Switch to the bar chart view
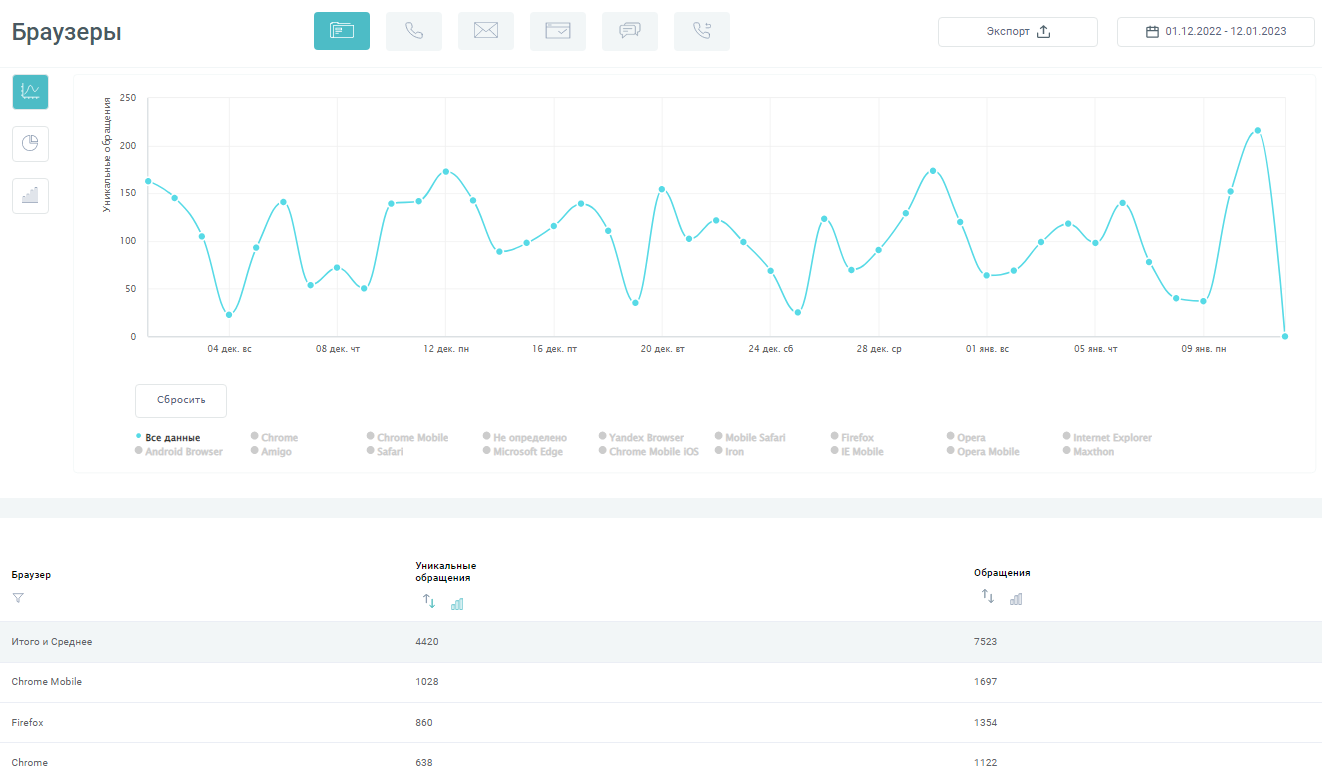The height and width of the screenshot is (777, 1322). 30,196
